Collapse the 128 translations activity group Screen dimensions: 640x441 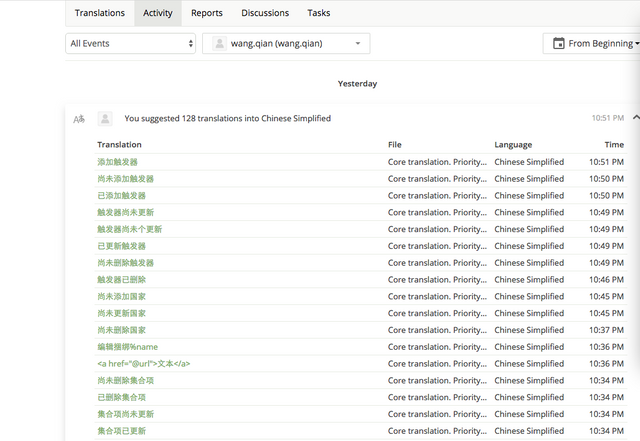pos(635,118)
